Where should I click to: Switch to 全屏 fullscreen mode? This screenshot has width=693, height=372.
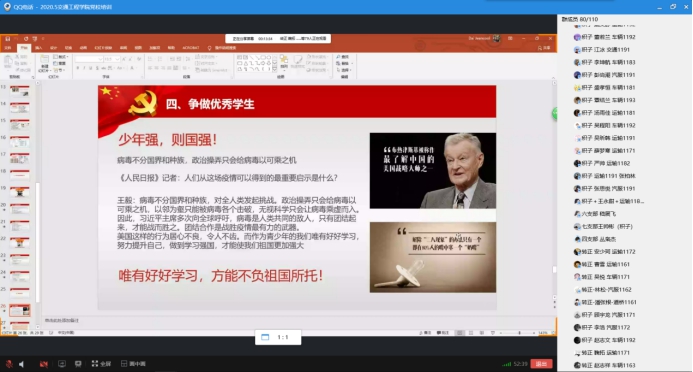pyautogui.click(x=101, y=364)
